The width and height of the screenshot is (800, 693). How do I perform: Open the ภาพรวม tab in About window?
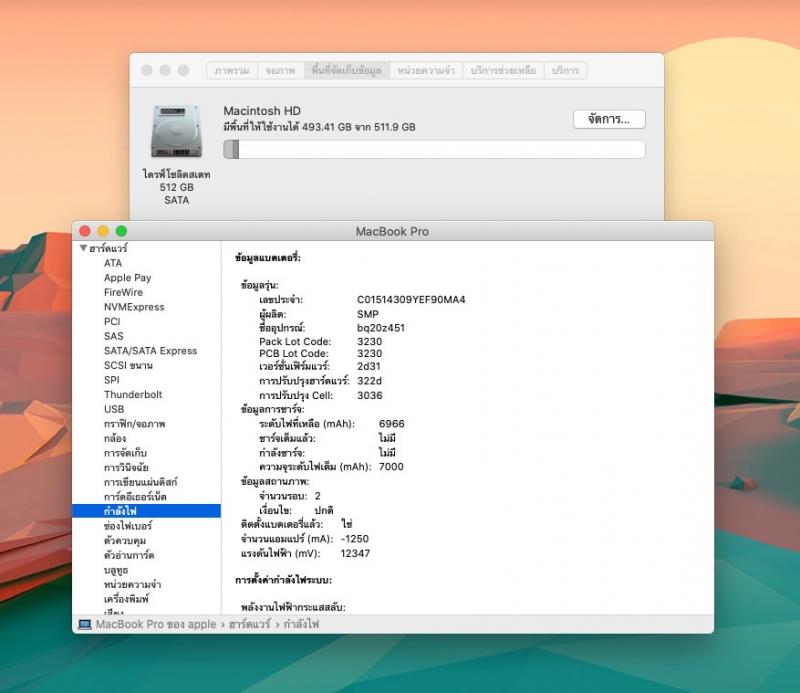click(x=232, y=70)
